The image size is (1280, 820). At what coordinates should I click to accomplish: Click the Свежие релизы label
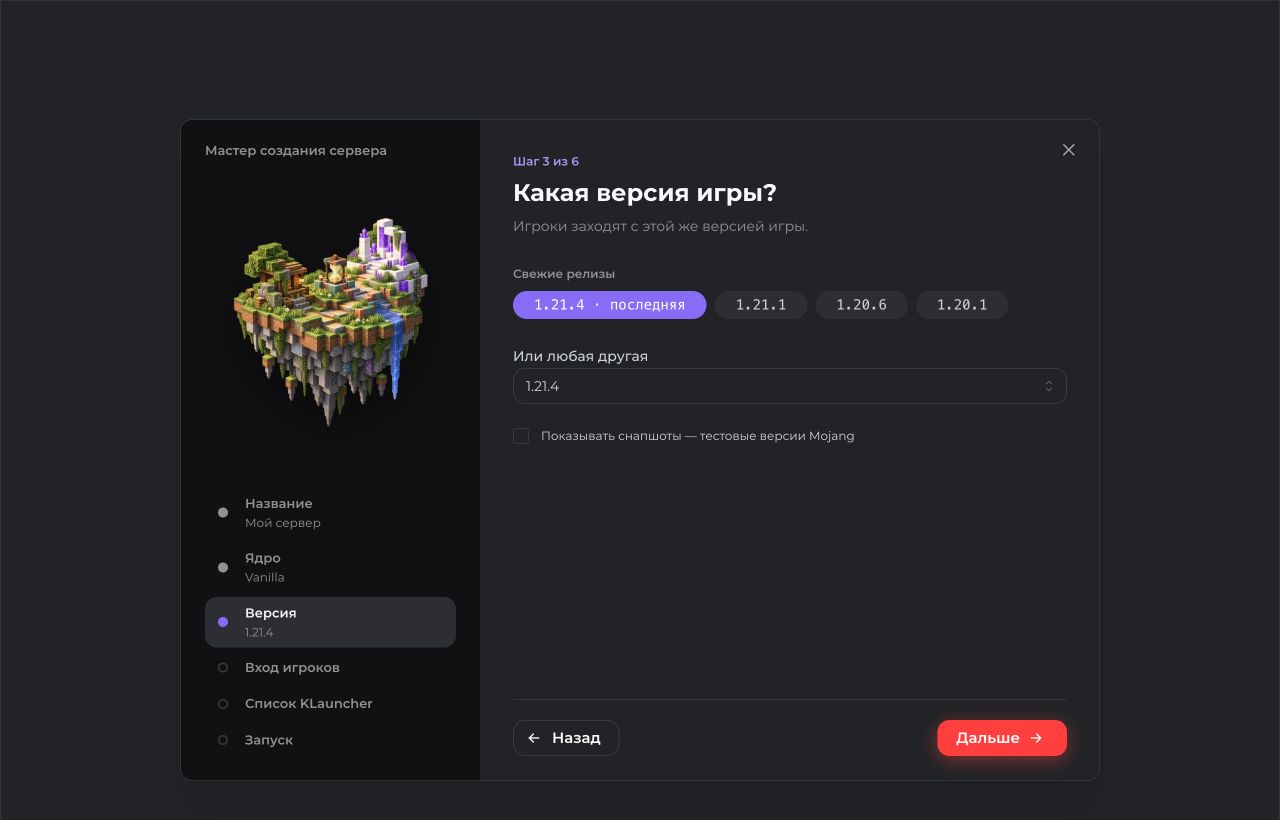point(564,274)
